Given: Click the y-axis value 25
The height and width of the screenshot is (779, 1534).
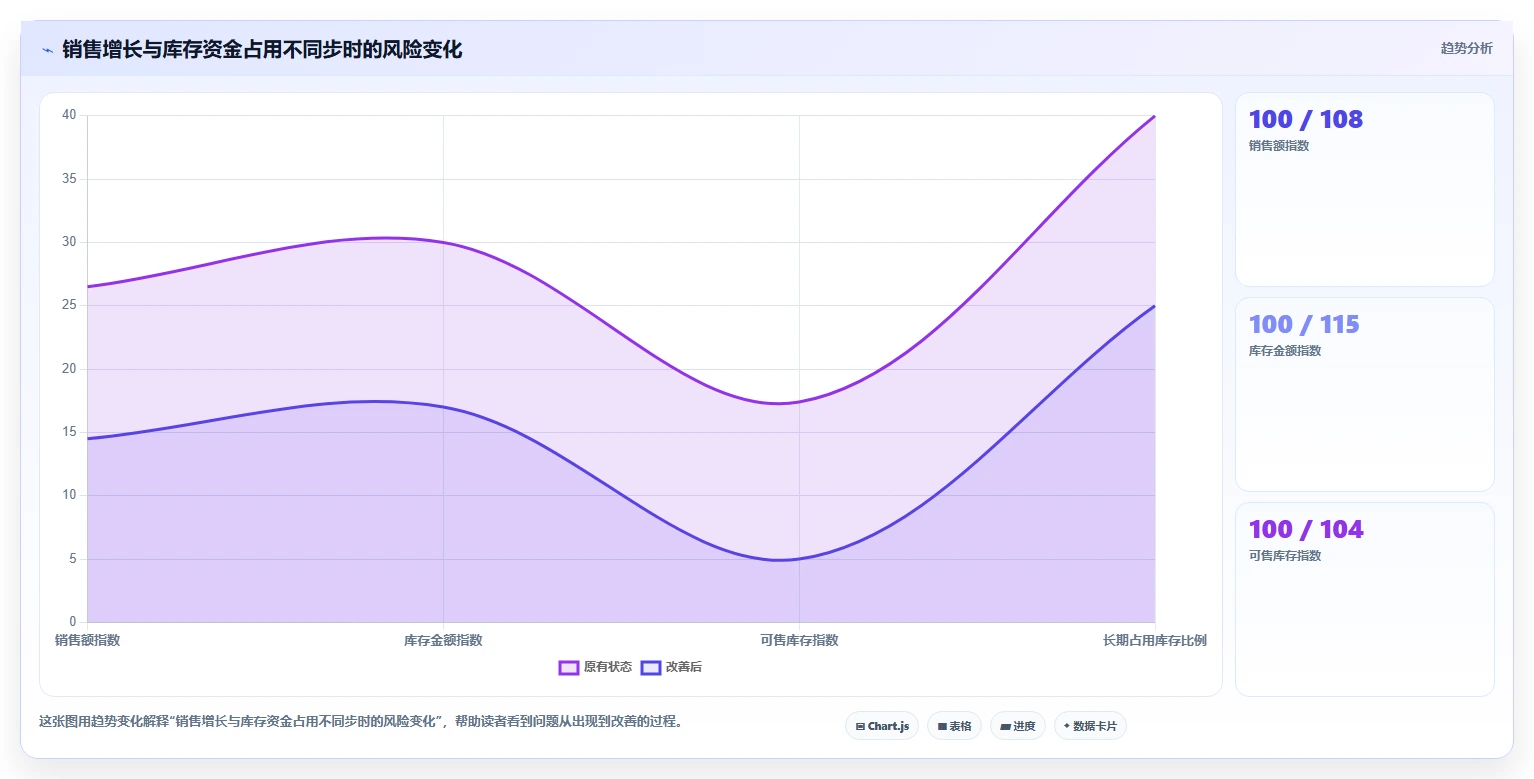Looking at the screenshot, I should (69, 305).
